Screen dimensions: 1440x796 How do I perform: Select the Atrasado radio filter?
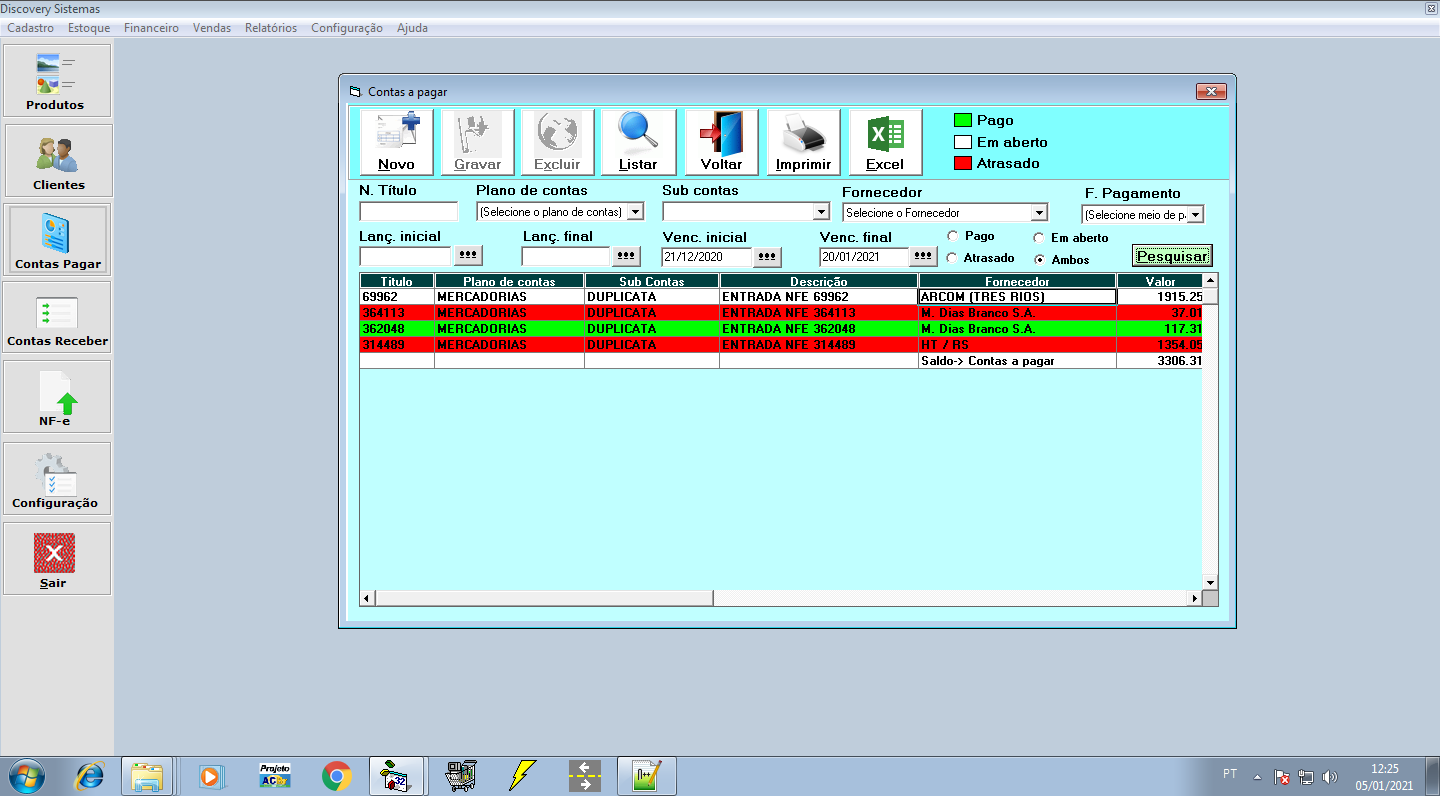point(952,258)
